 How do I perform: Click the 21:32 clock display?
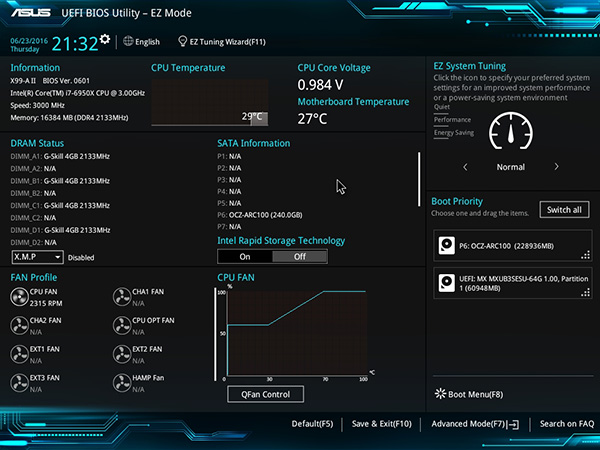[x=75, y=44]
